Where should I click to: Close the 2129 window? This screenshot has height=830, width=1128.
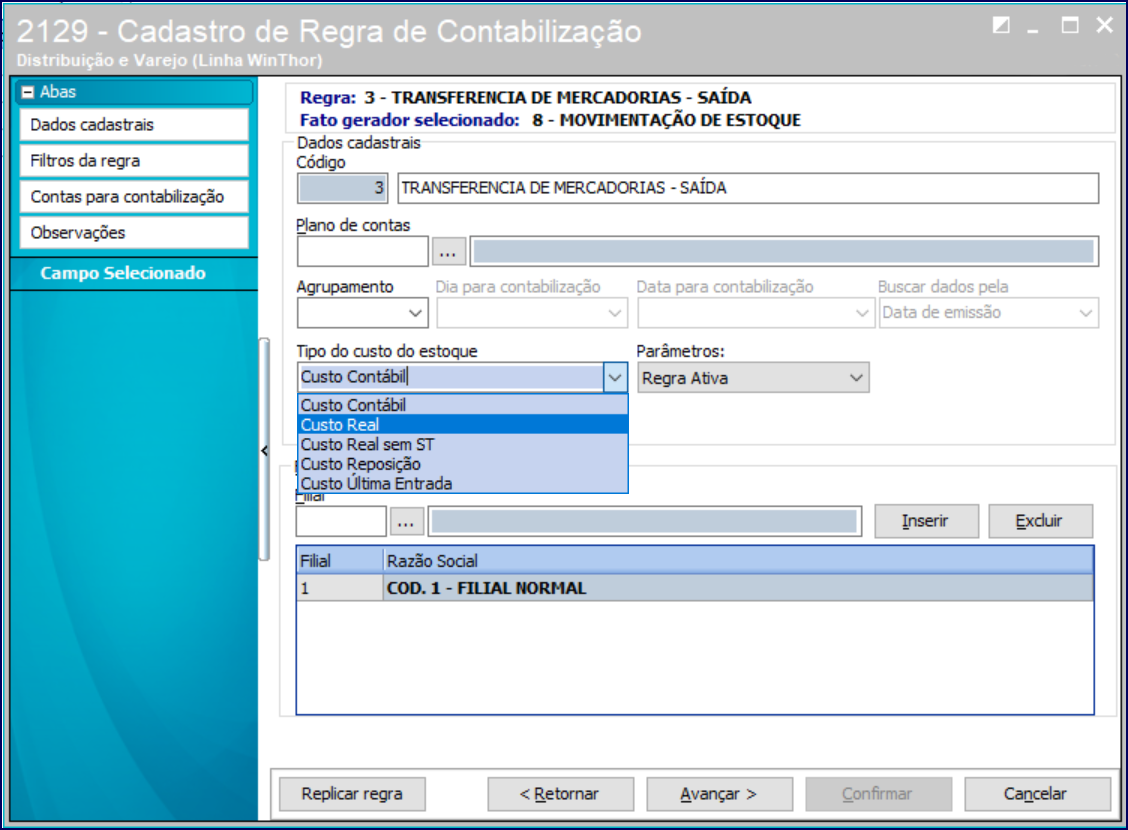pyautogui.click(x=1104, y=25)
